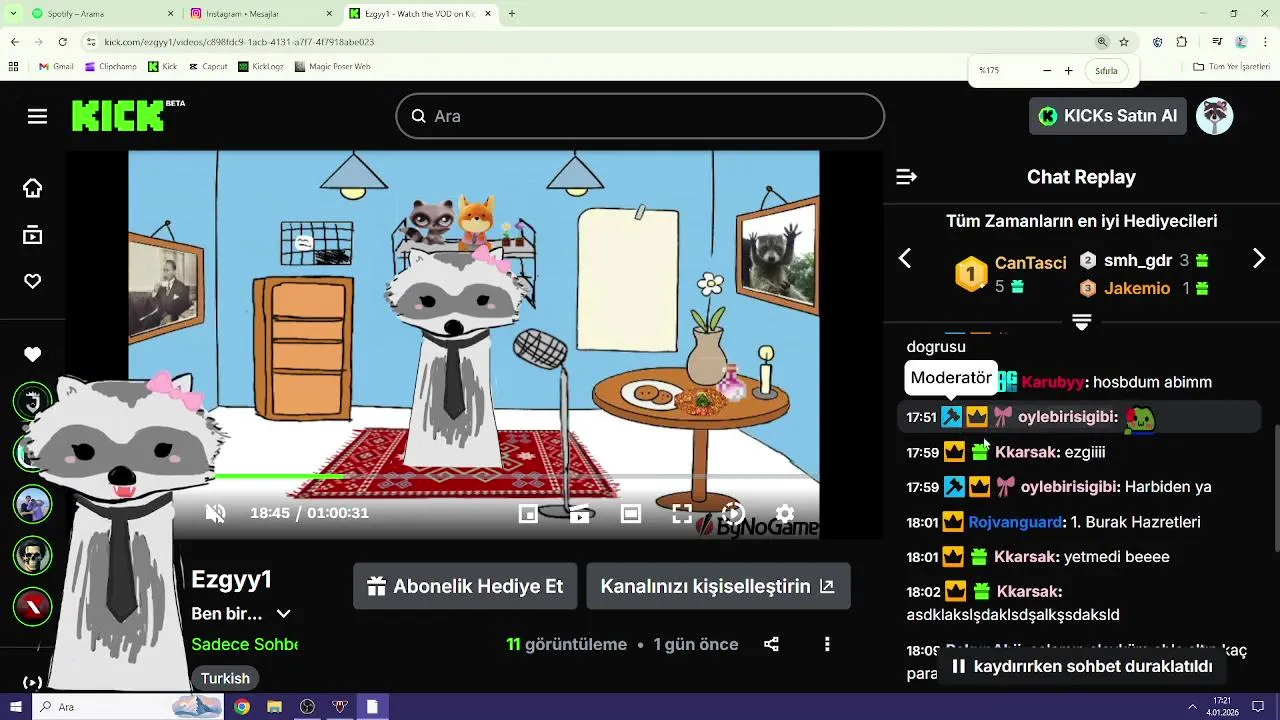Expand the Ben bir... title chevron
This screenshot has height=720, width=1280.
tap(284, 614)
